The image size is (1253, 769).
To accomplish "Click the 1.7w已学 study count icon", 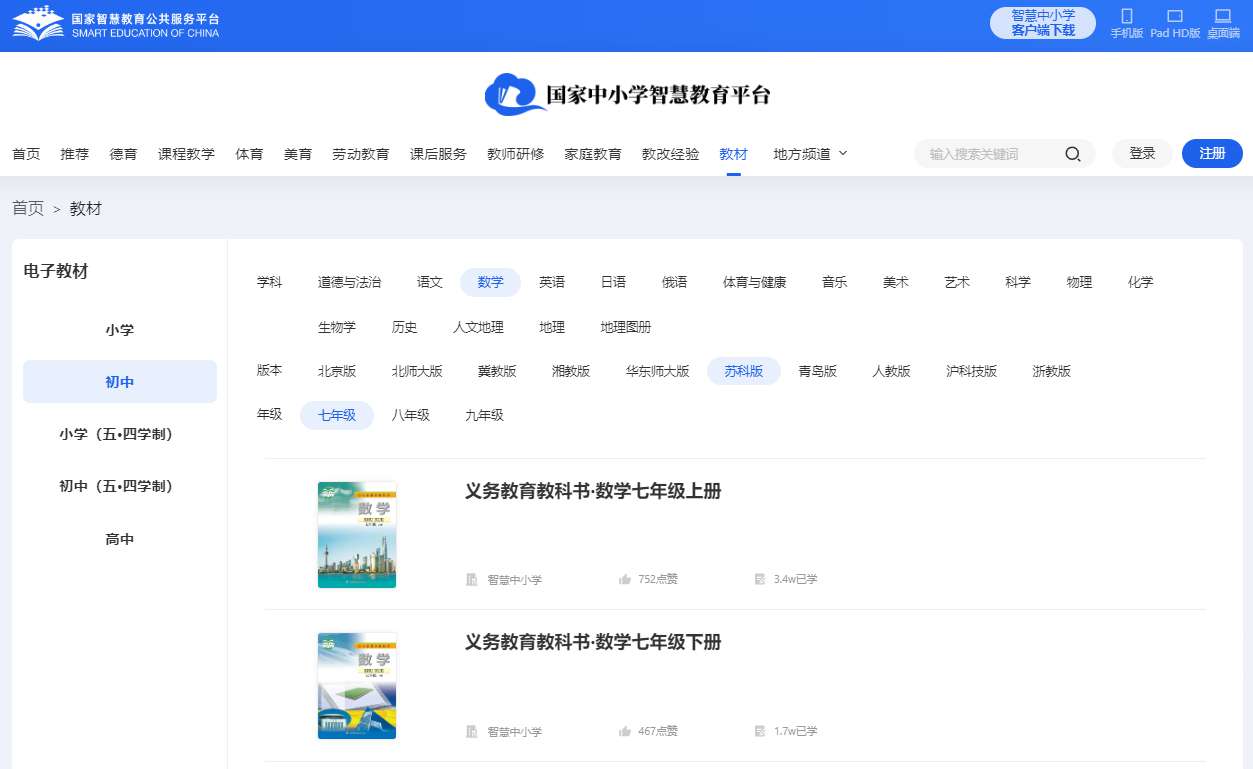I will (760, 731).
